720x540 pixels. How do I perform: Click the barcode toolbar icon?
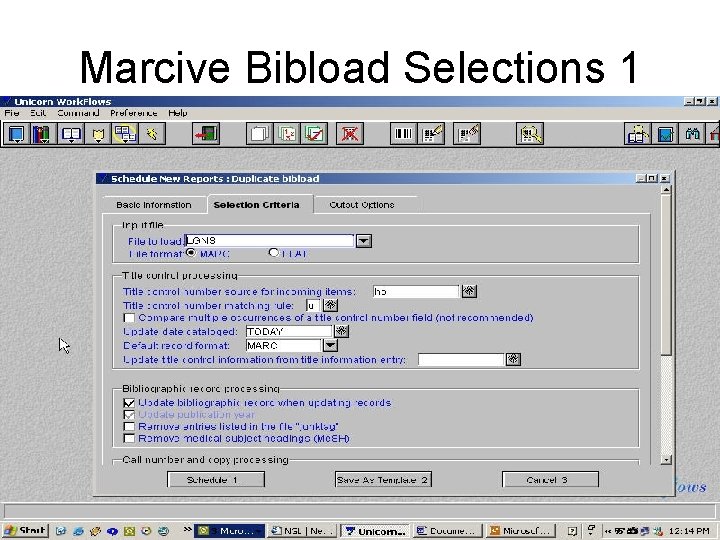point(404,134)
